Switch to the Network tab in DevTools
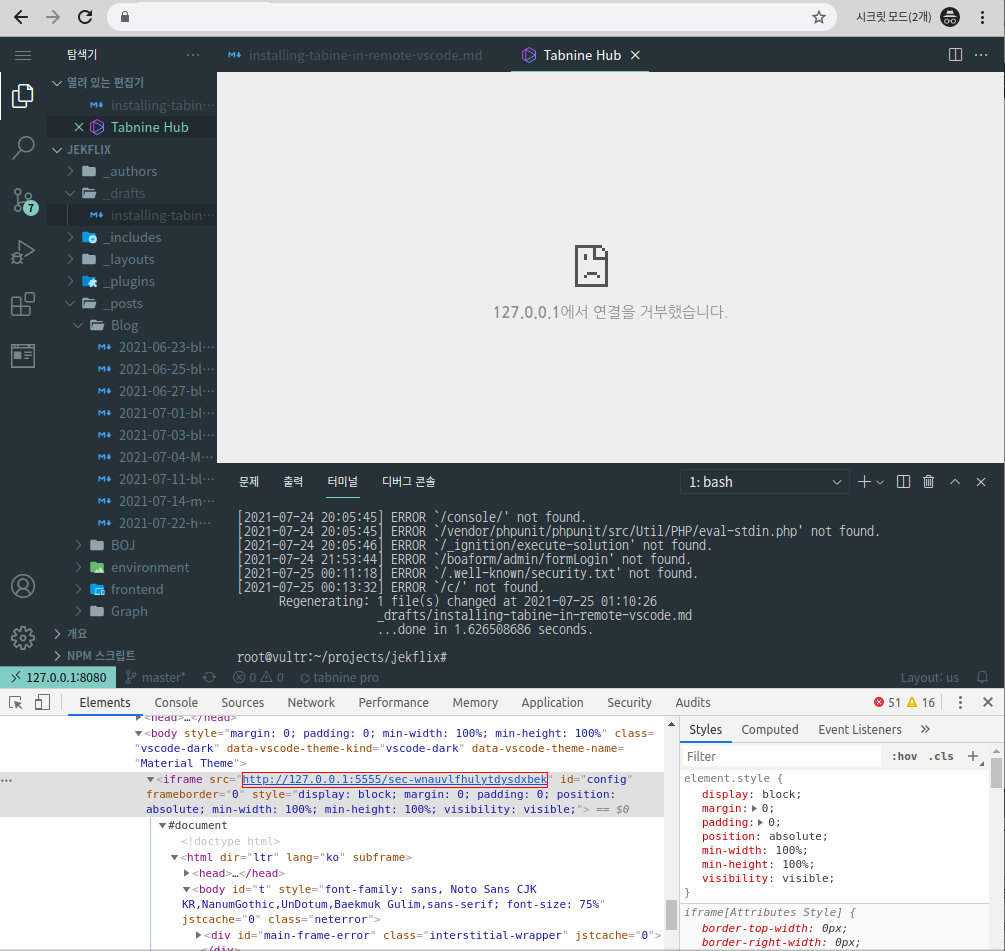 (x=311, y=702)
